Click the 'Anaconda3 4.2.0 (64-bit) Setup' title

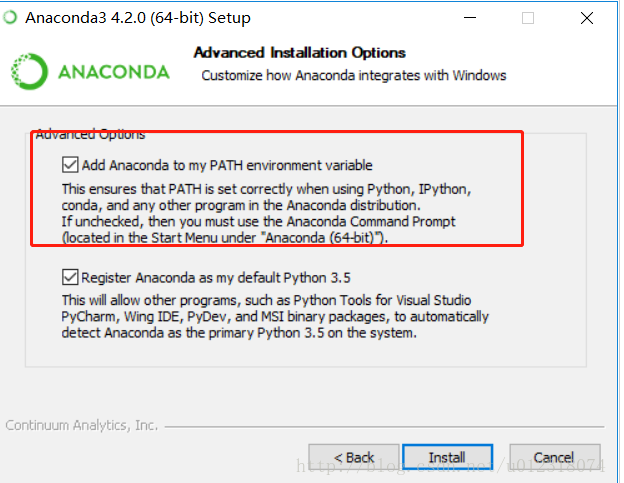[138, 18]
